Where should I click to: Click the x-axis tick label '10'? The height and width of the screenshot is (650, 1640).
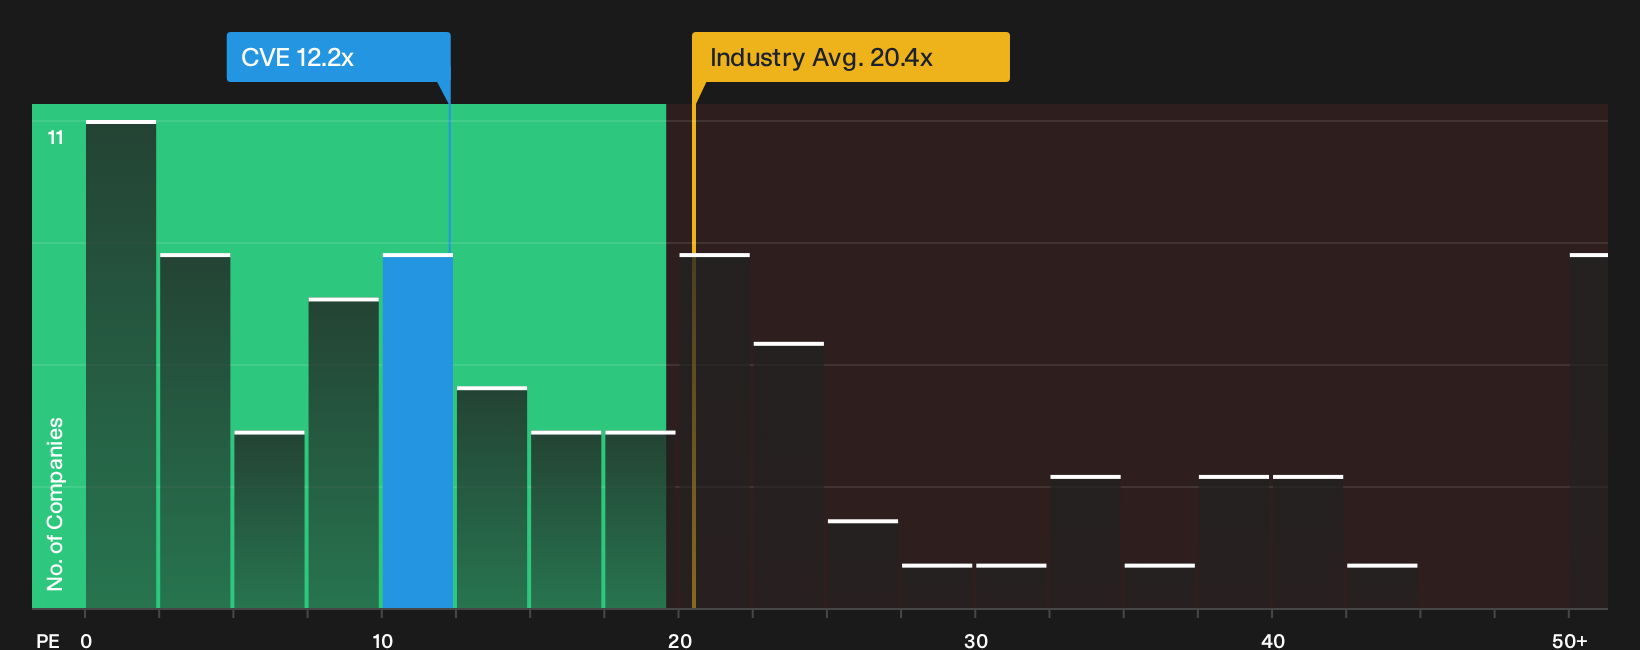(x=383, y=641)
